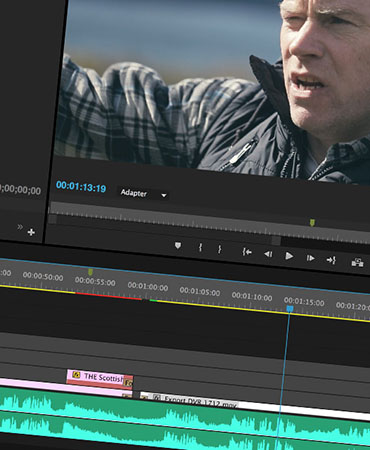Expand the double-chevron overflow menu
The width and height of the screenshot is (370, 450).
point(20,227)
